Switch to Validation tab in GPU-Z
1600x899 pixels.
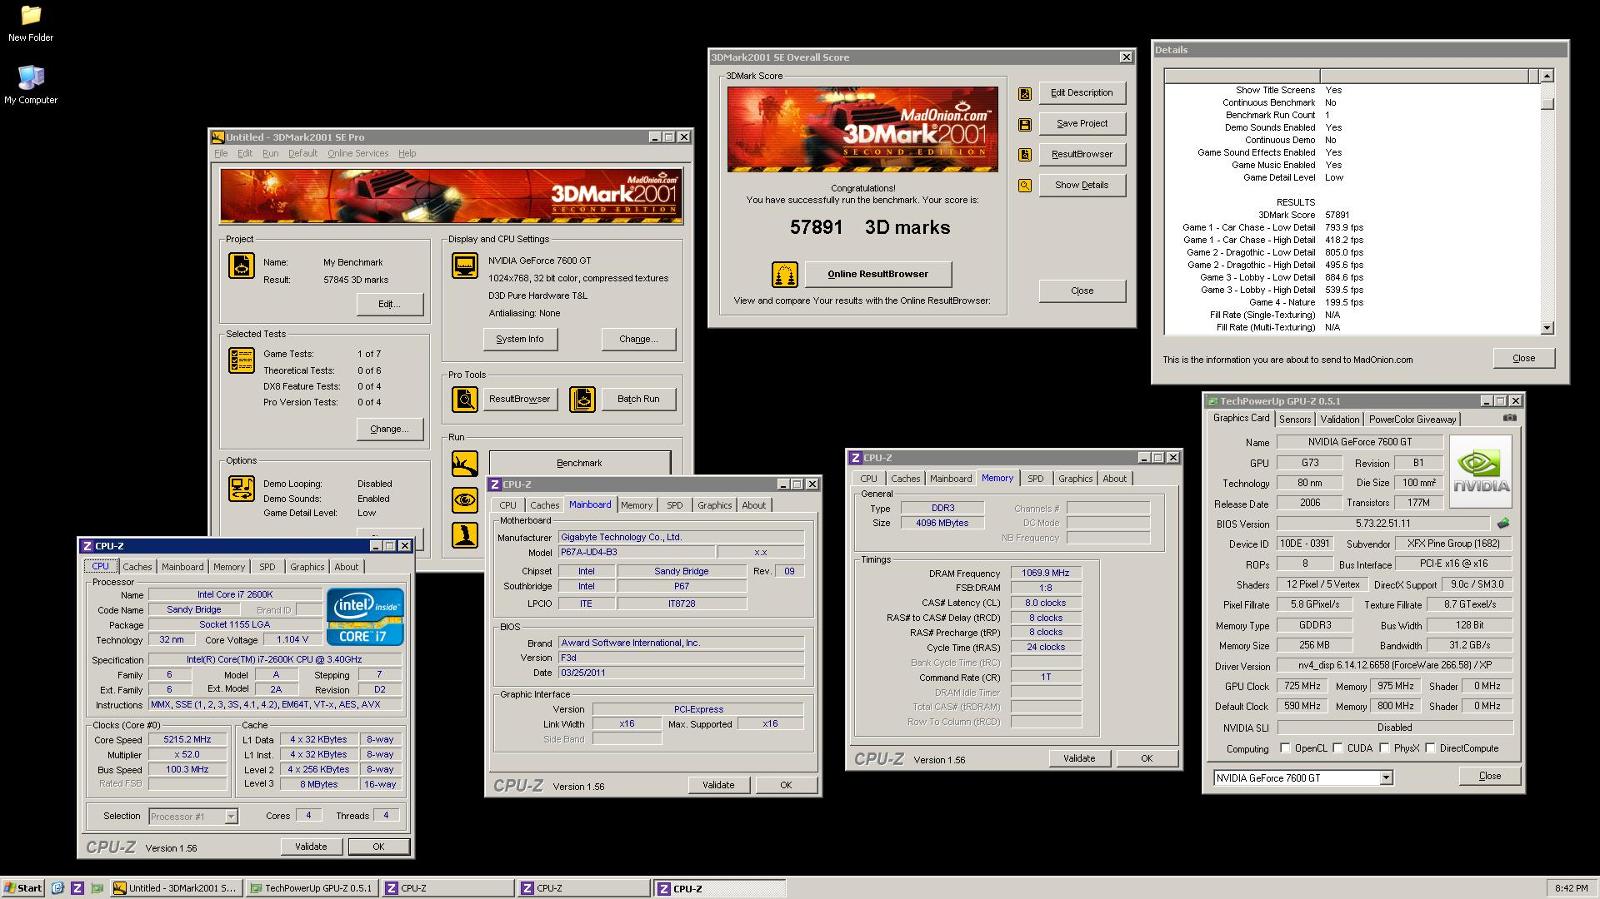[1339, 419]
